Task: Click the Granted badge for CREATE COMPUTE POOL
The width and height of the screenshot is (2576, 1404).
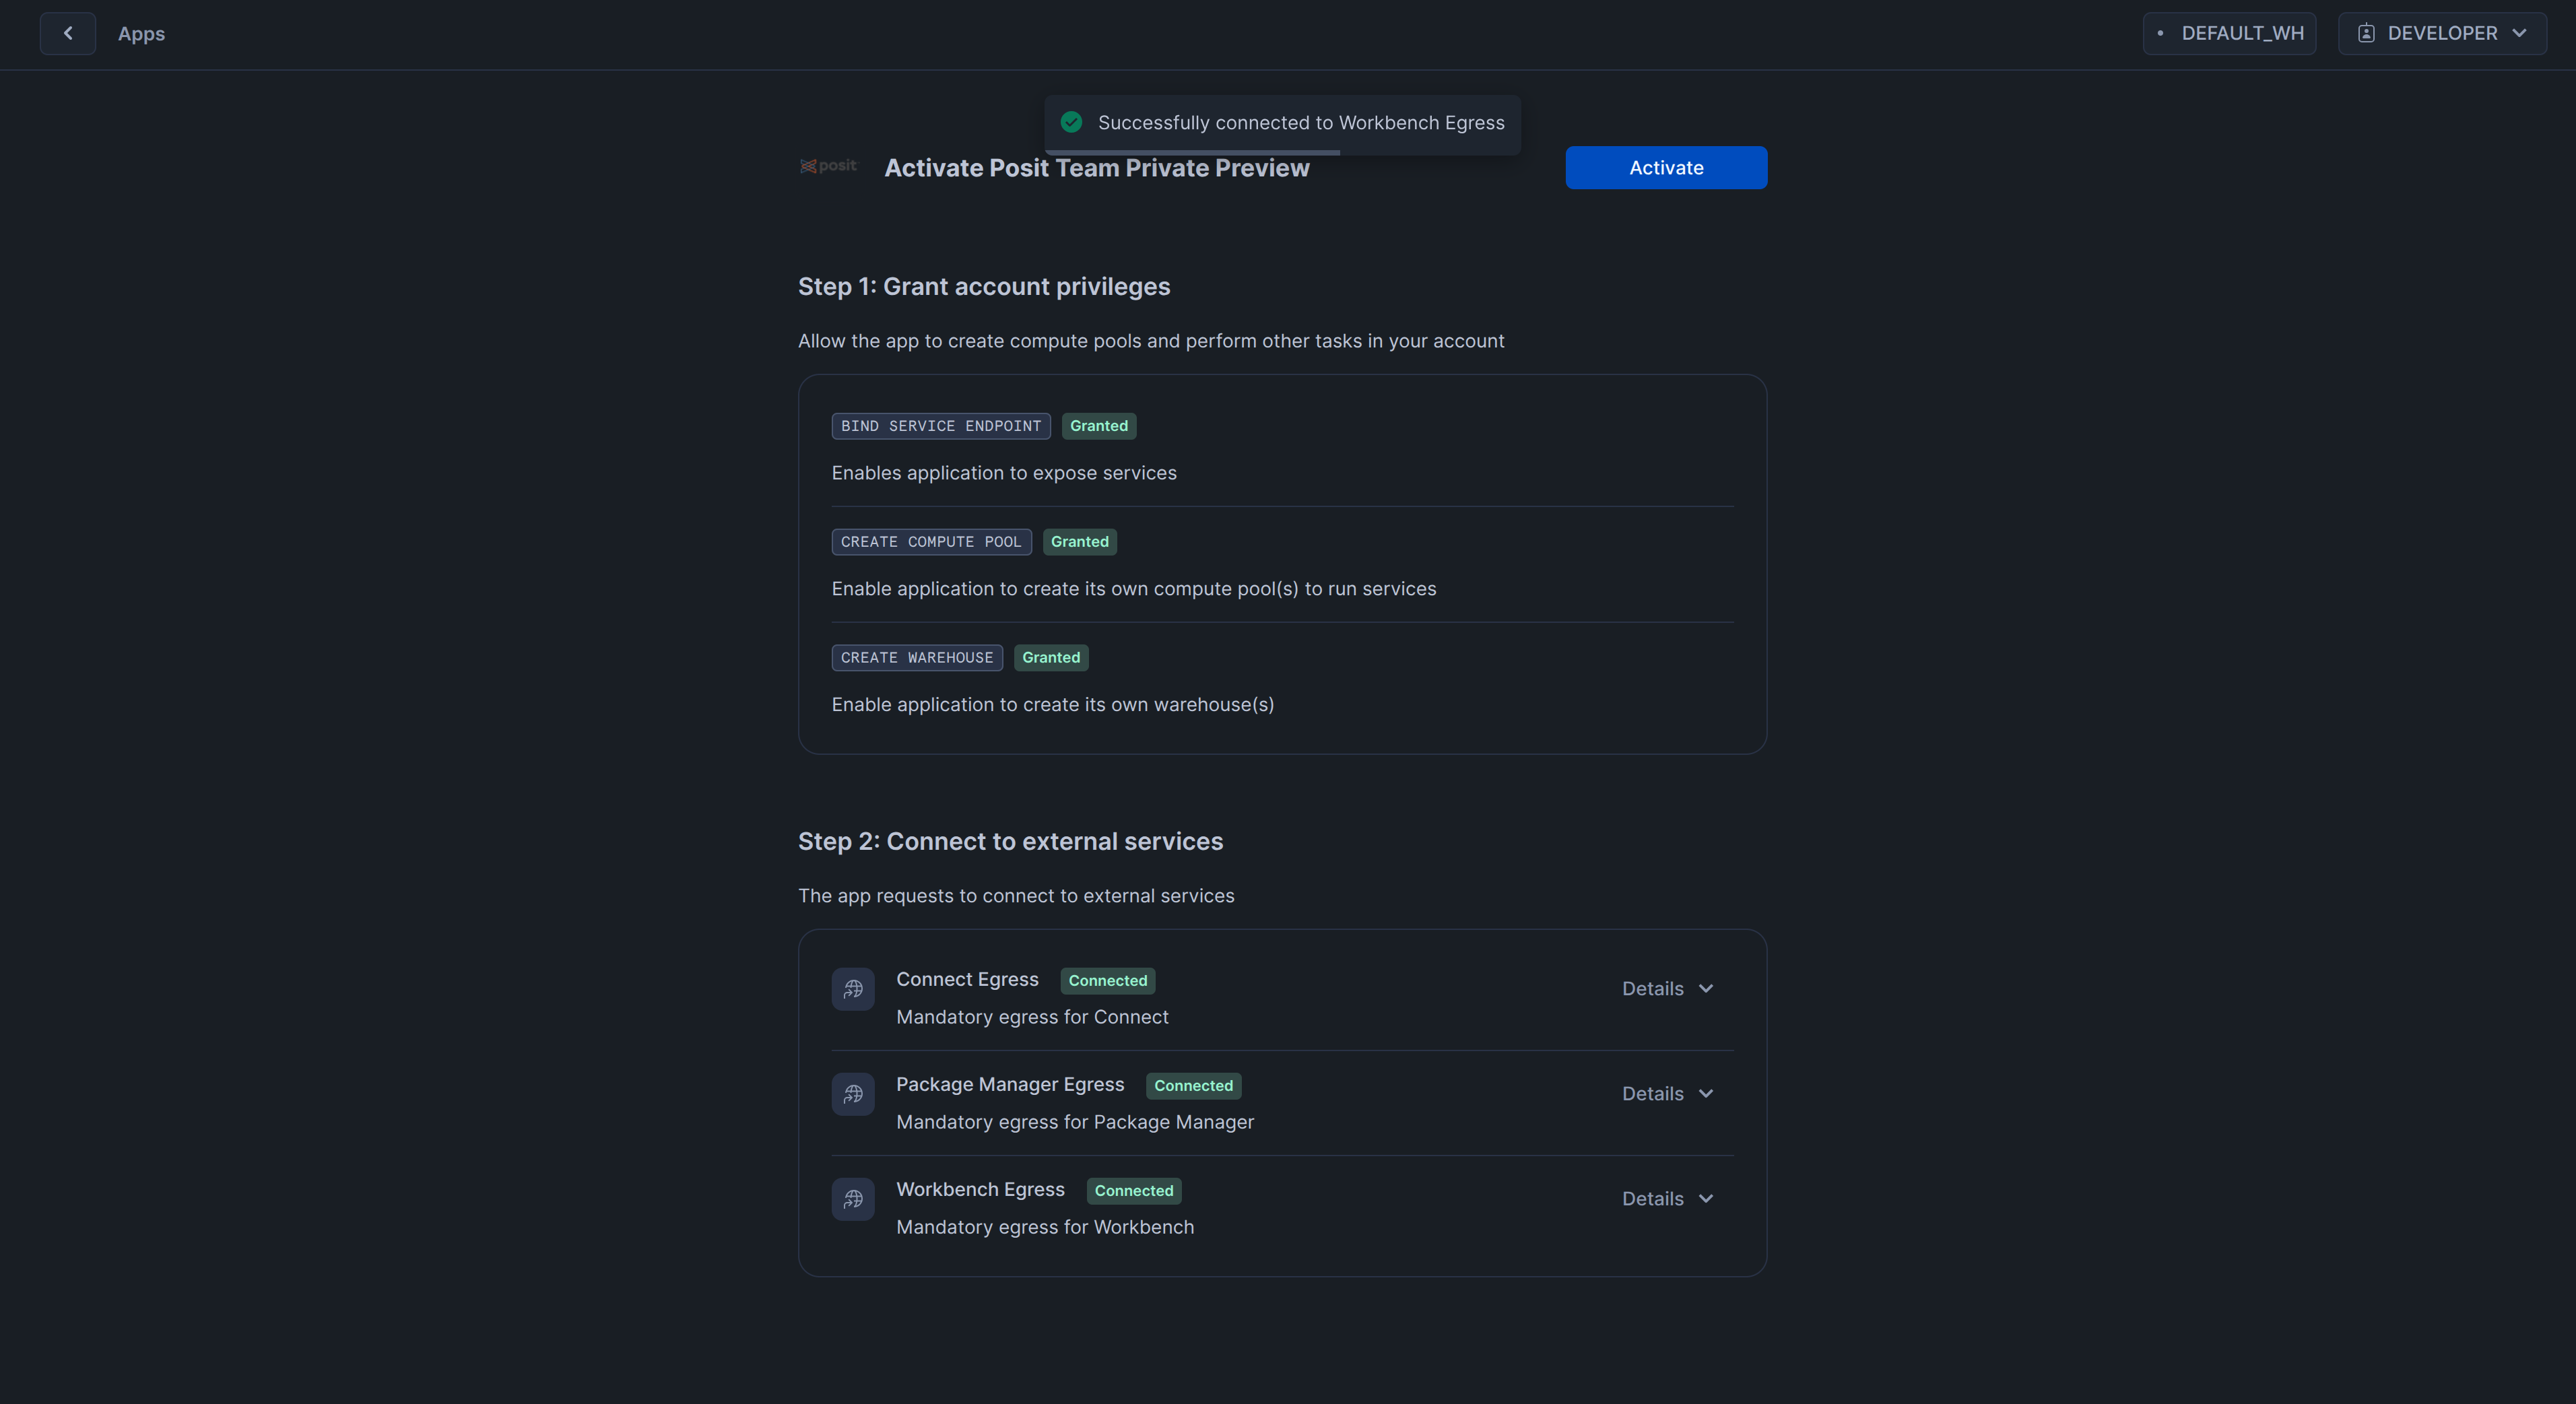Action: coord(1080,542)
